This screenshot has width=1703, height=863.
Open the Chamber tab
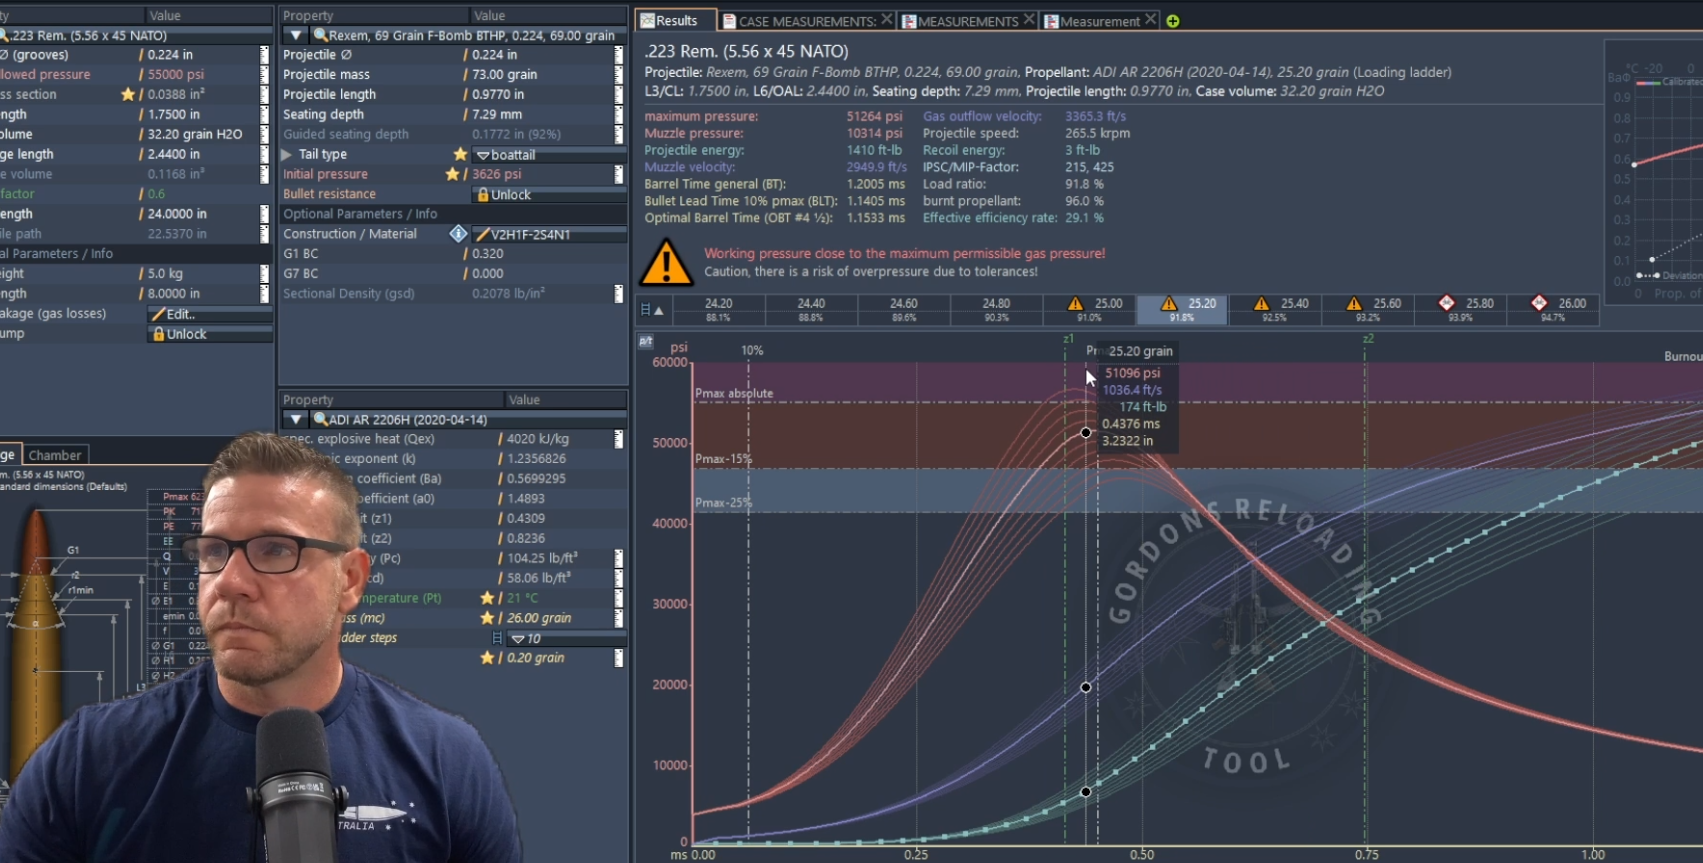(55, 455)
